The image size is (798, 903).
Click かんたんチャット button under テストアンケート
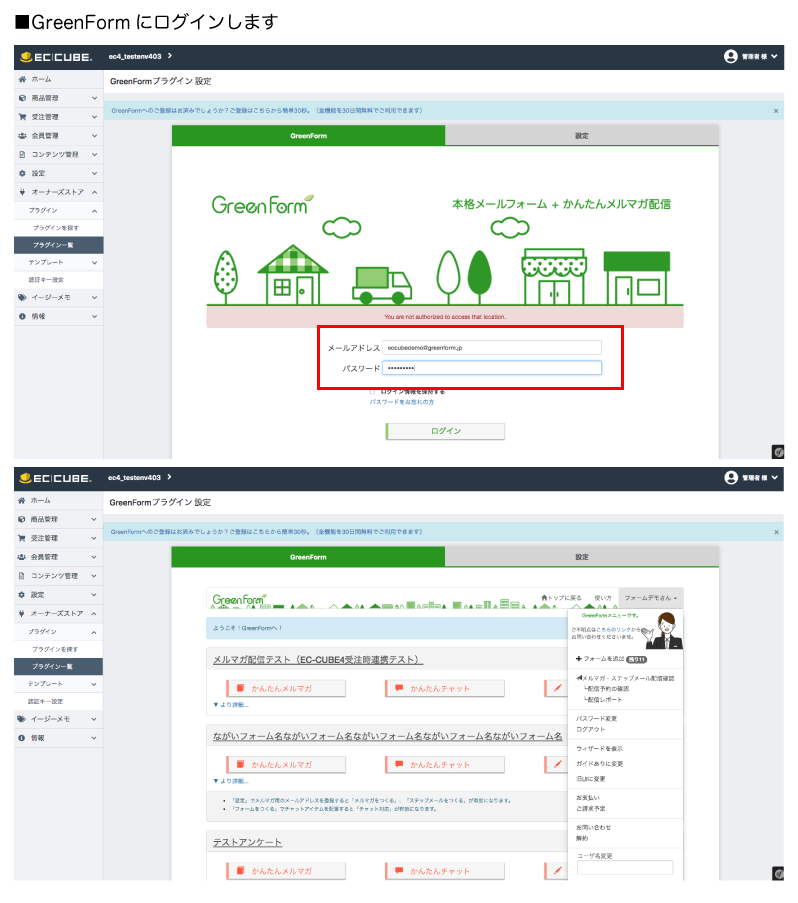(x=445, y=870)
